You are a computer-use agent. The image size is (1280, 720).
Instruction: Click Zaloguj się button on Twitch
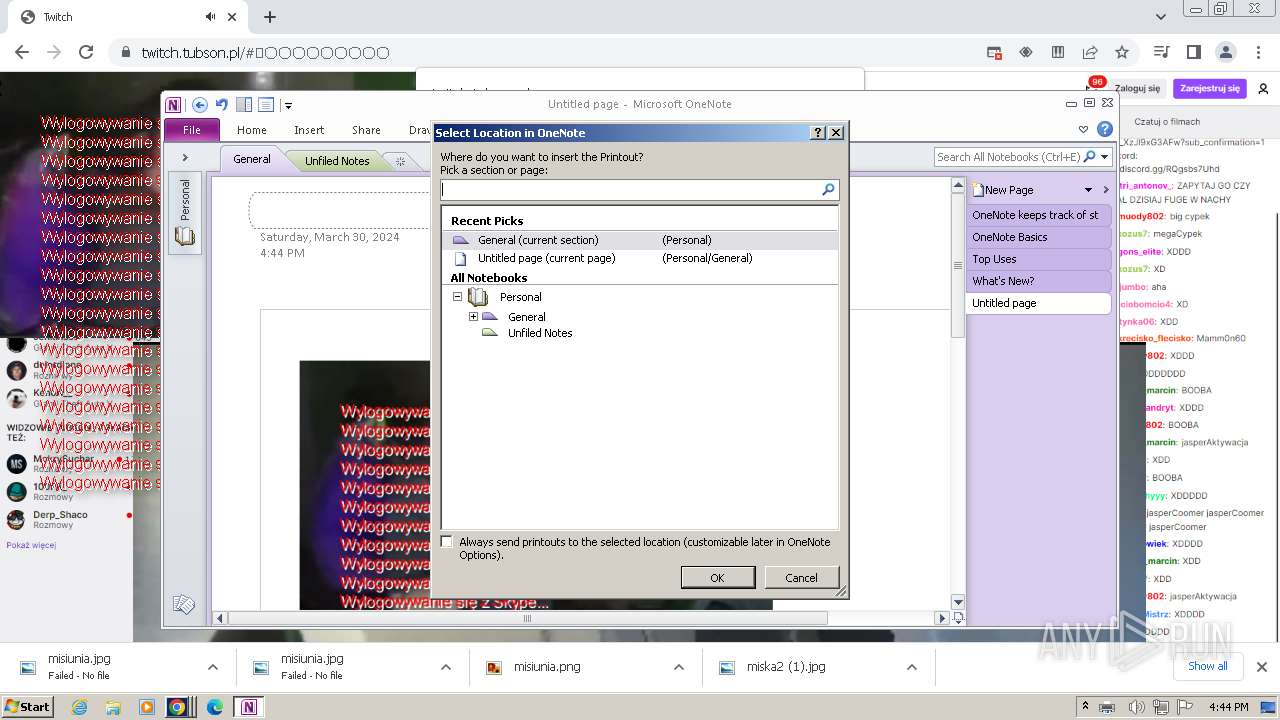[1138, 88]
